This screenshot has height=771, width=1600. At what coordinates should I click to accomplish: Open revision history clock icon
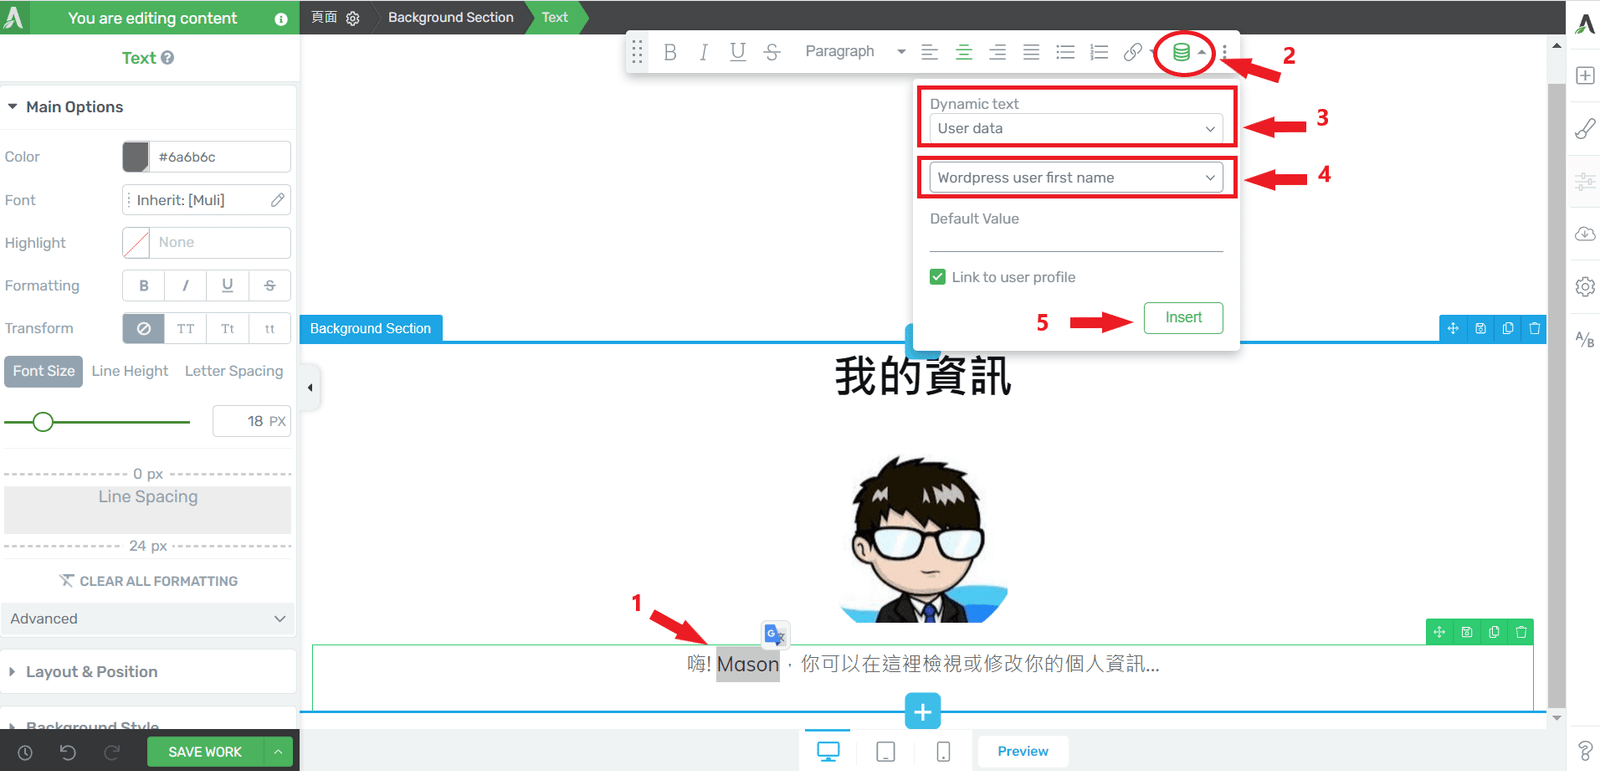click(25, 752)
